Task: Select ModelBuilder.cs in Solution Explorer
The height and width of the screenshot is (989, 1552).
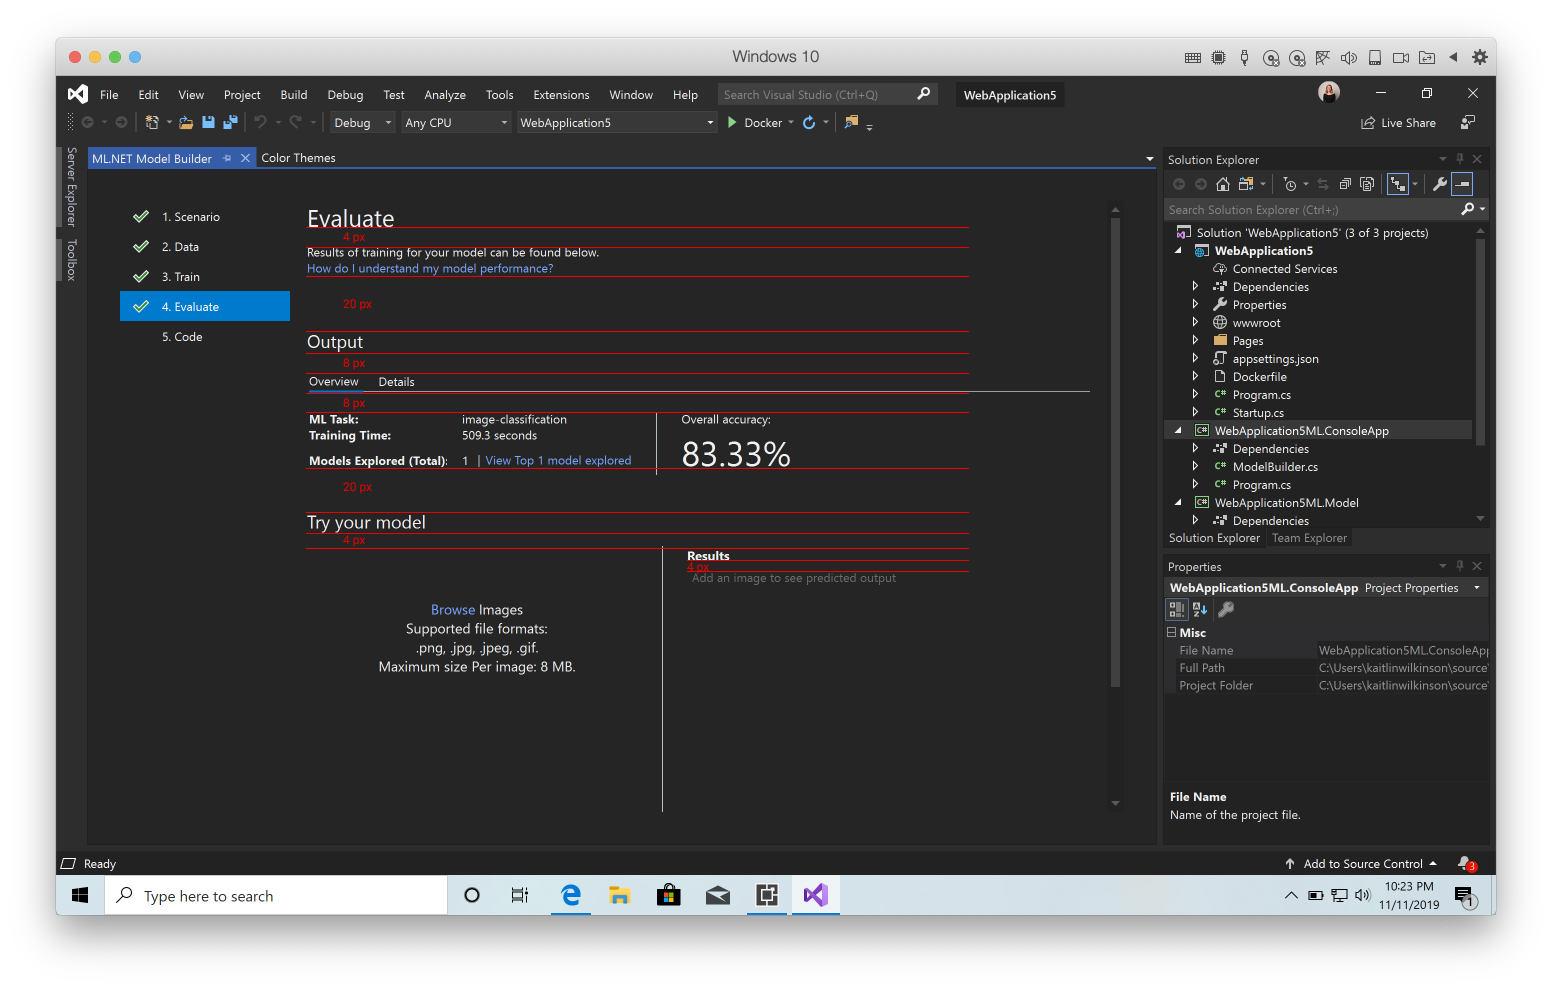Action: click(x=1275, y=467)
